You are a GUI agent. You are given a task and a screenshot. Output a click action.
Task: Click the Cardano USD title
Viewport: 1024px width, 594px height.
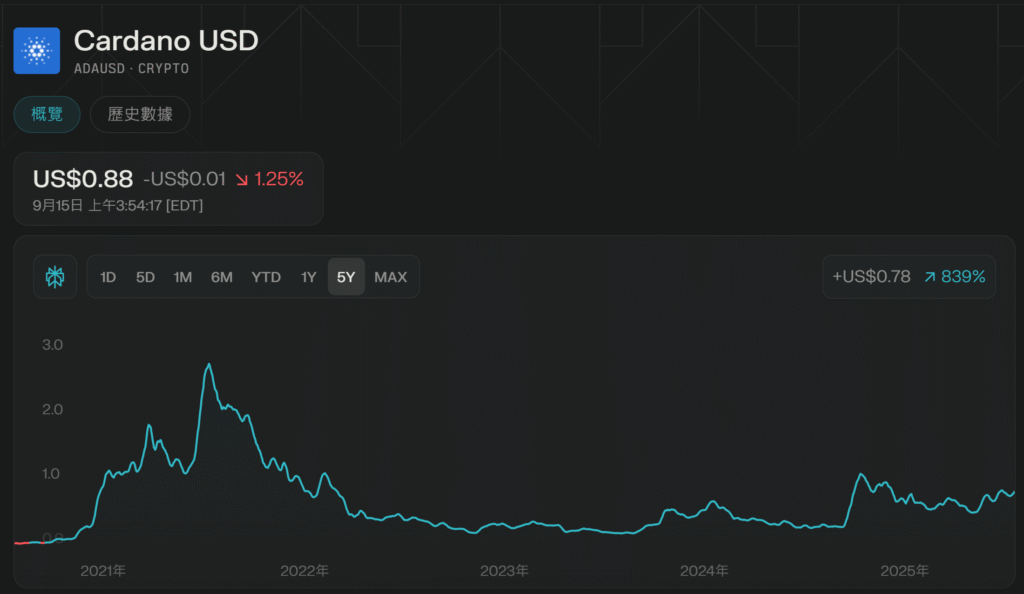click(166, 41)
